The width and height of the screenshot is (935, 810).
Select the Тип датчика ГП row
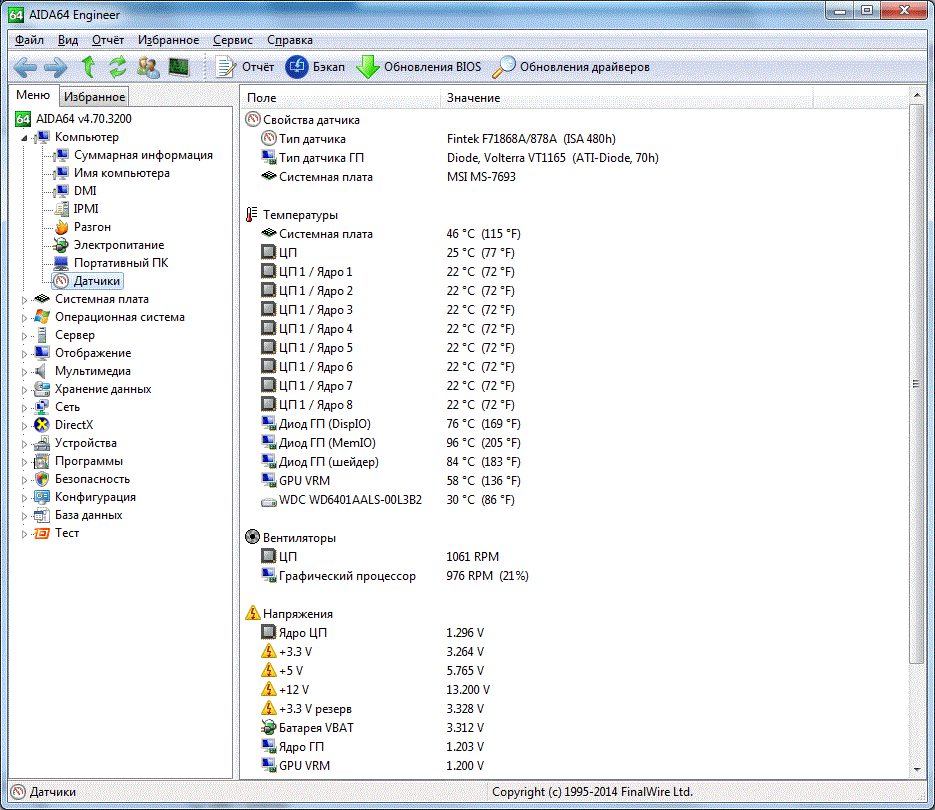click(575, 158)
